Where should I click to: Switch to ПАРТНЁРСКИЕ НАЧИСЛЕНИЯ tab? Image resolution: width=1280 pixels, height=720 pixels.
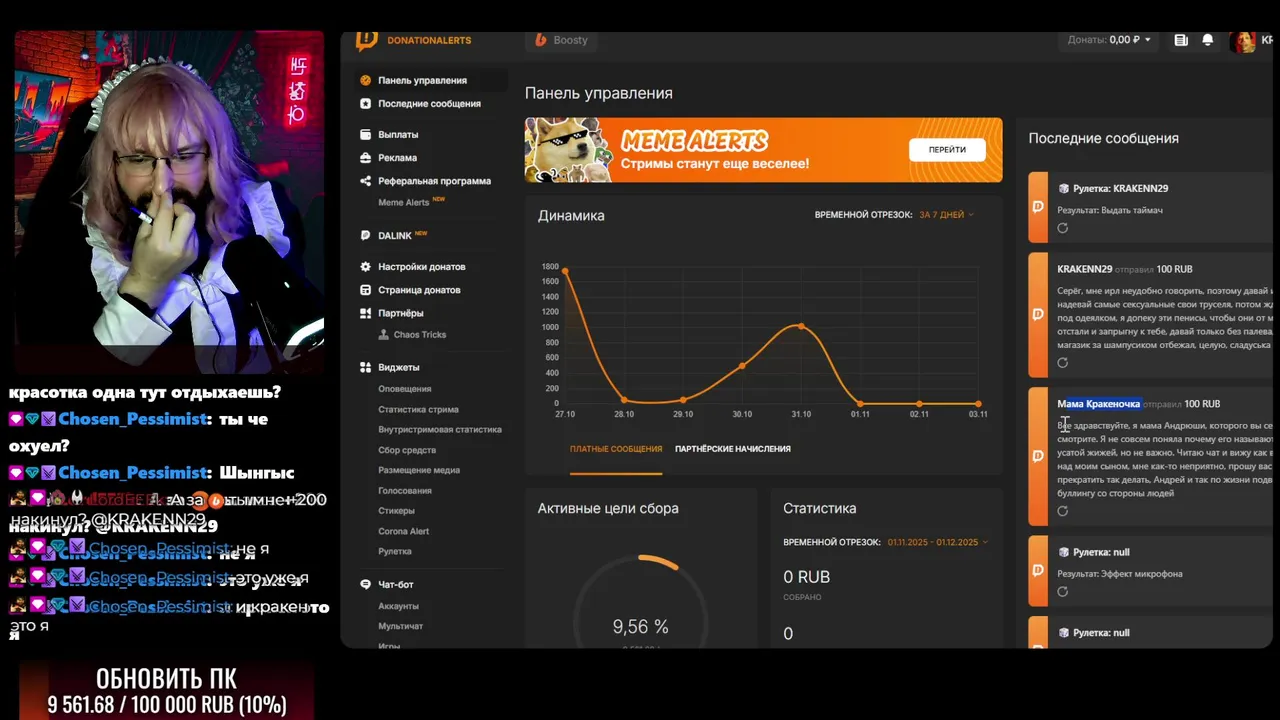[733, 449]
